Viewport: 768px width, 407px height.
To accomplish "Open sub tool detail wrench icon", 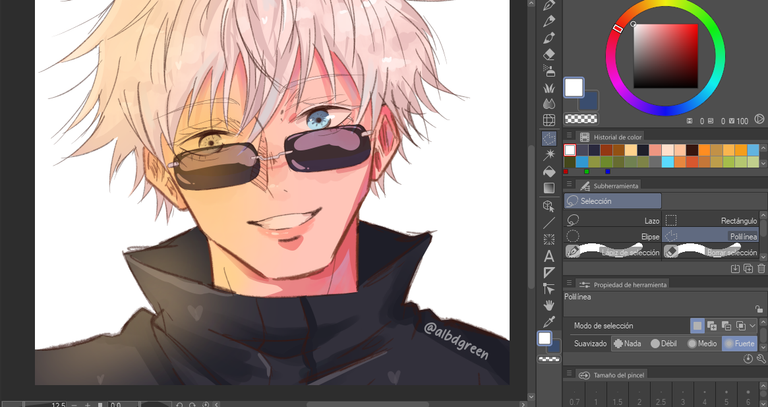I will point(761,359).
